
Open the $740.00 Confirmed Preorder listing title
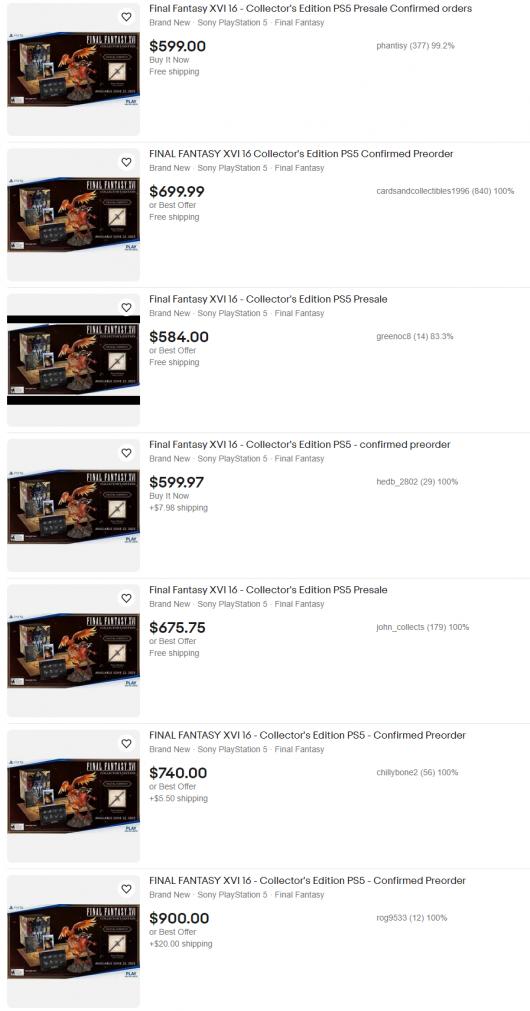coord(308,735)
